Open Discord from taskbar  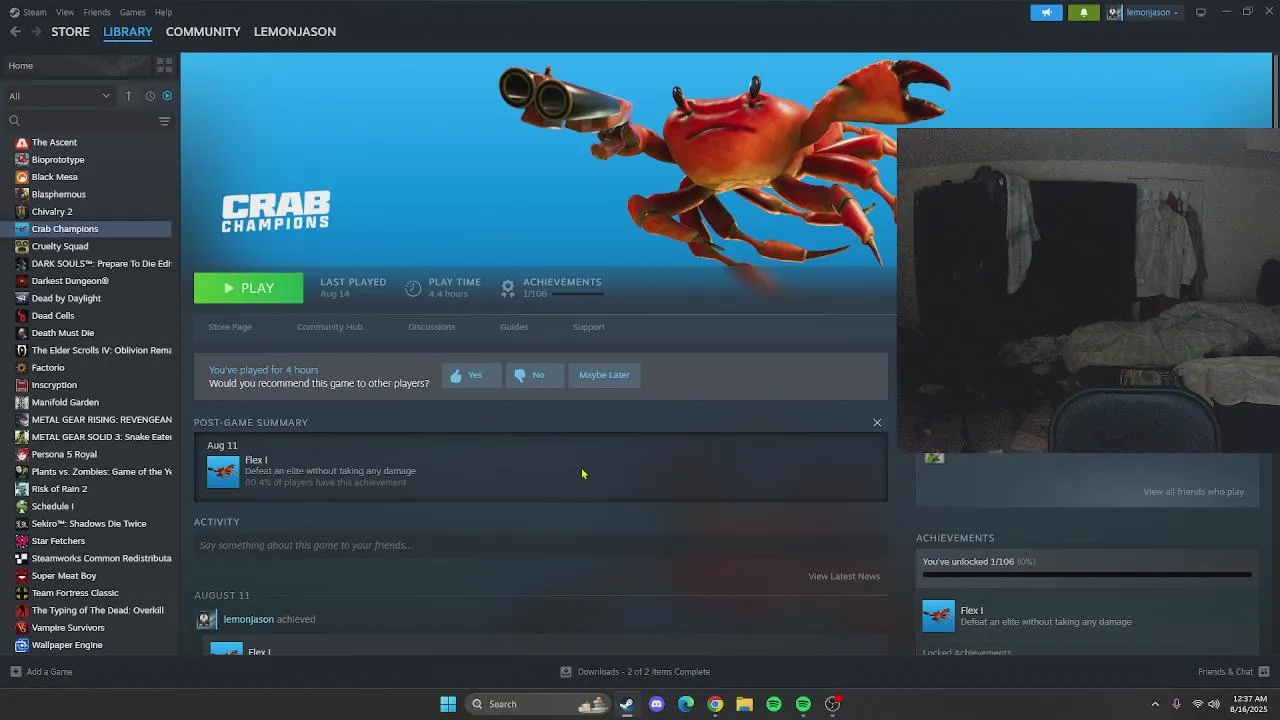656,704
